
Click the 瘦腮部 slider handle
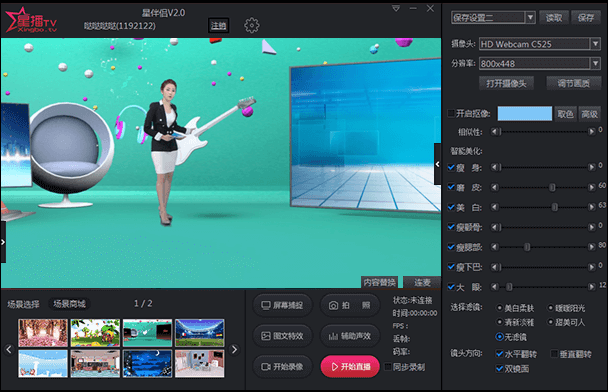527,247
